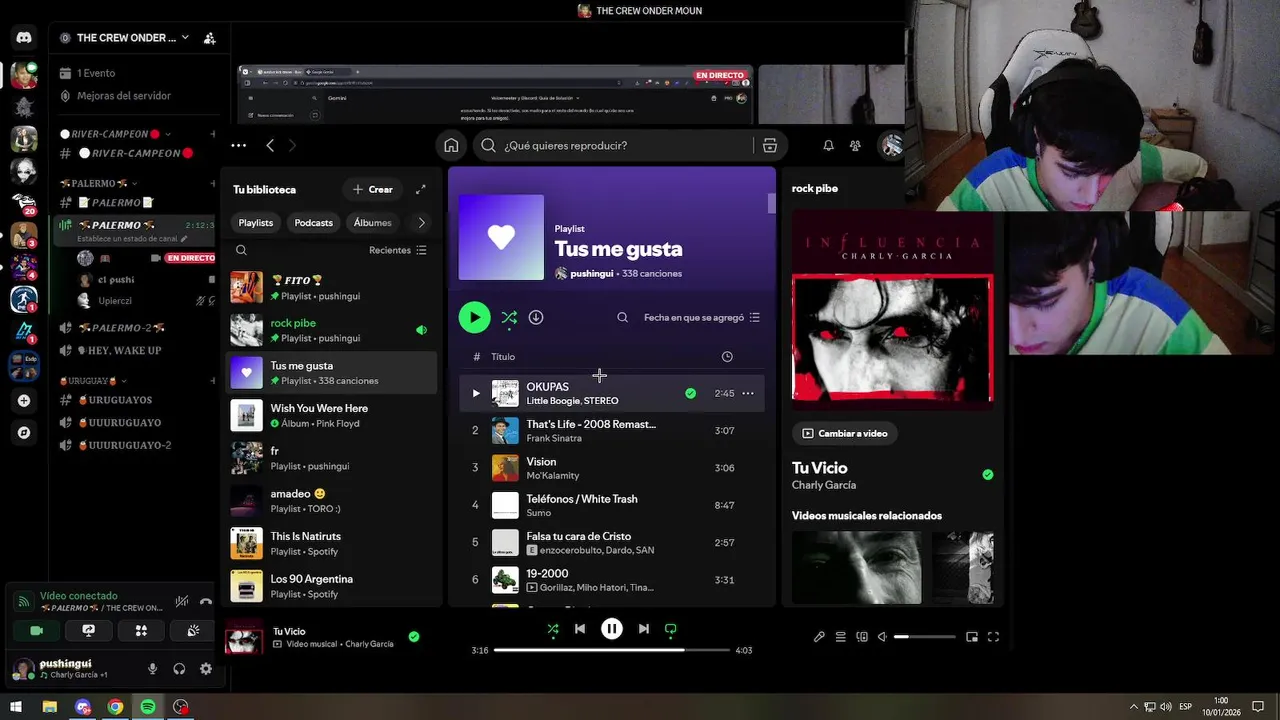The width and height of the screenshot is (1280, 720).
Task: Toggle liked checkmark in now-playing bar
Action: click(x=414, y=636)
